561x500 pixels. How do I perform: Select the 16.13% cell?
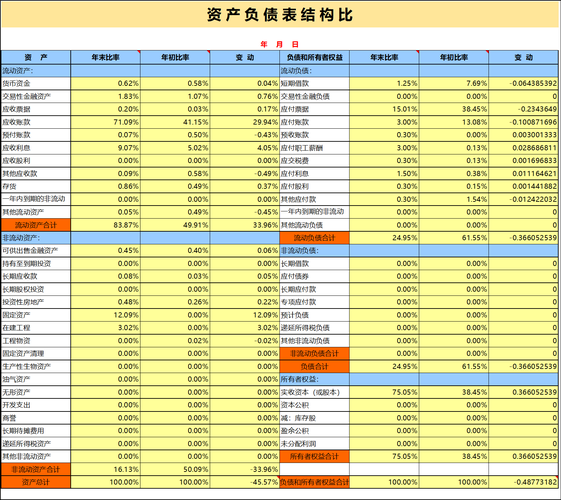[x=106, y=469]
